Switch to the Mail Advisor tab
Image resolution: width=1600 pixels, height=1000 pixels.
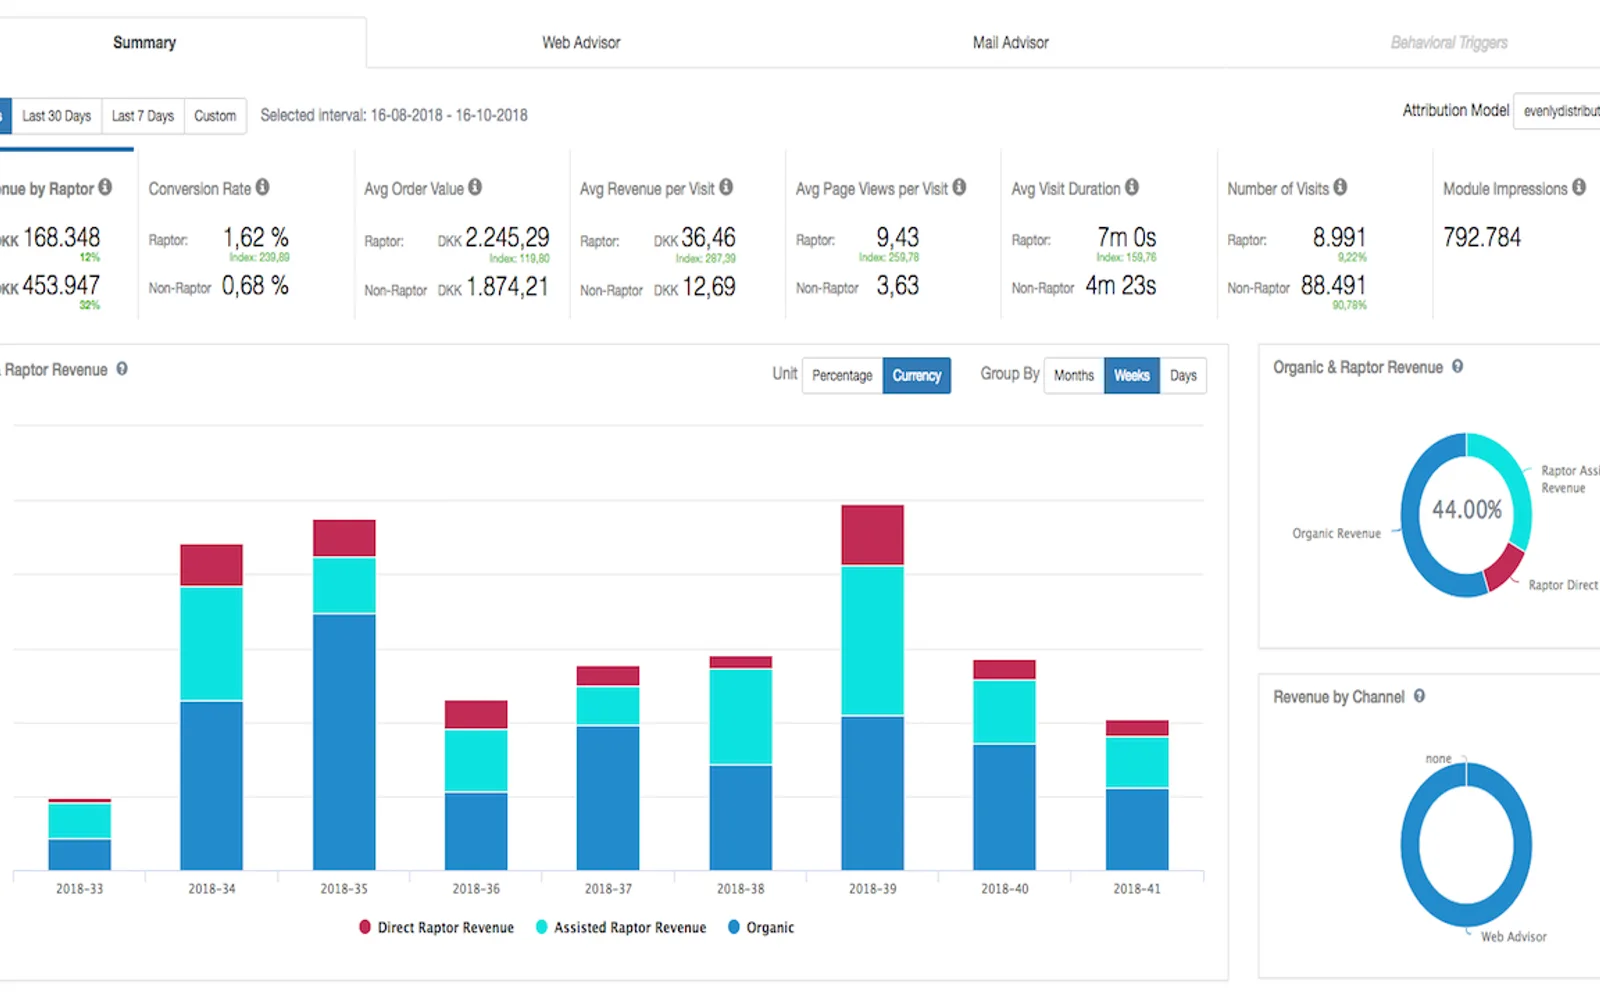click(x=1011, y=43)
